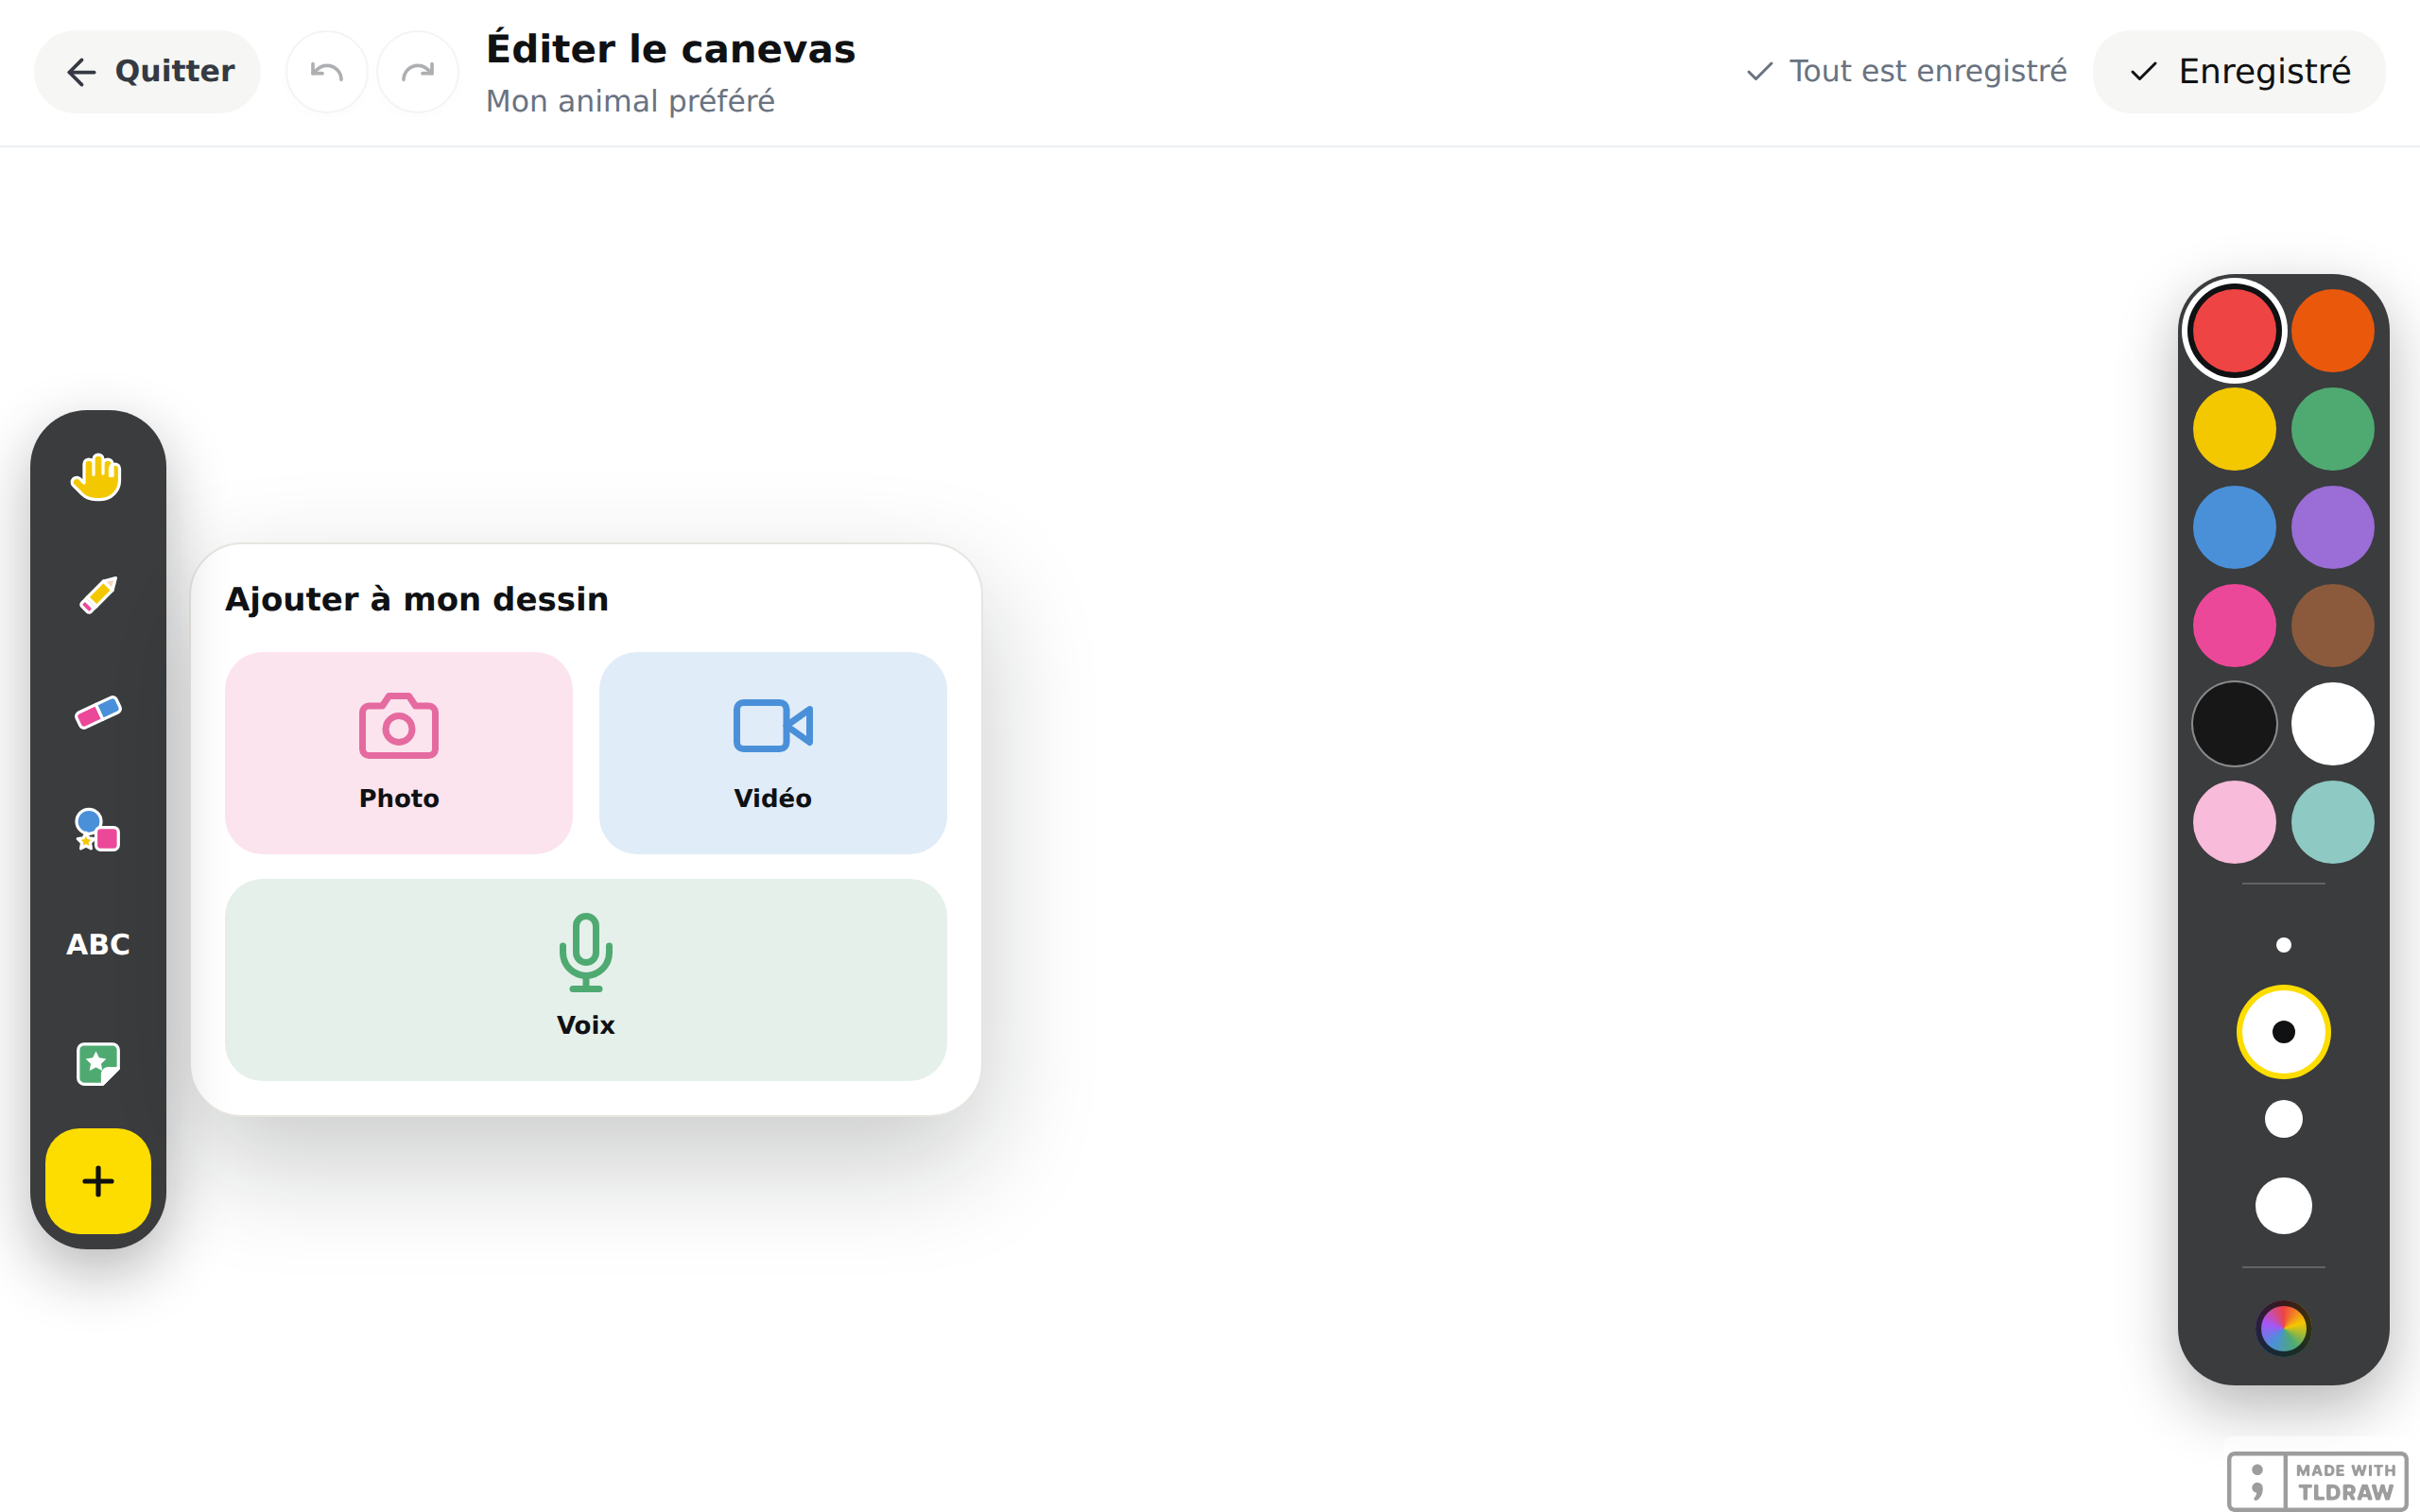Pick the white color swatch
The width and height of the screenshot is (2420, 1512).
click(2332, 724)
